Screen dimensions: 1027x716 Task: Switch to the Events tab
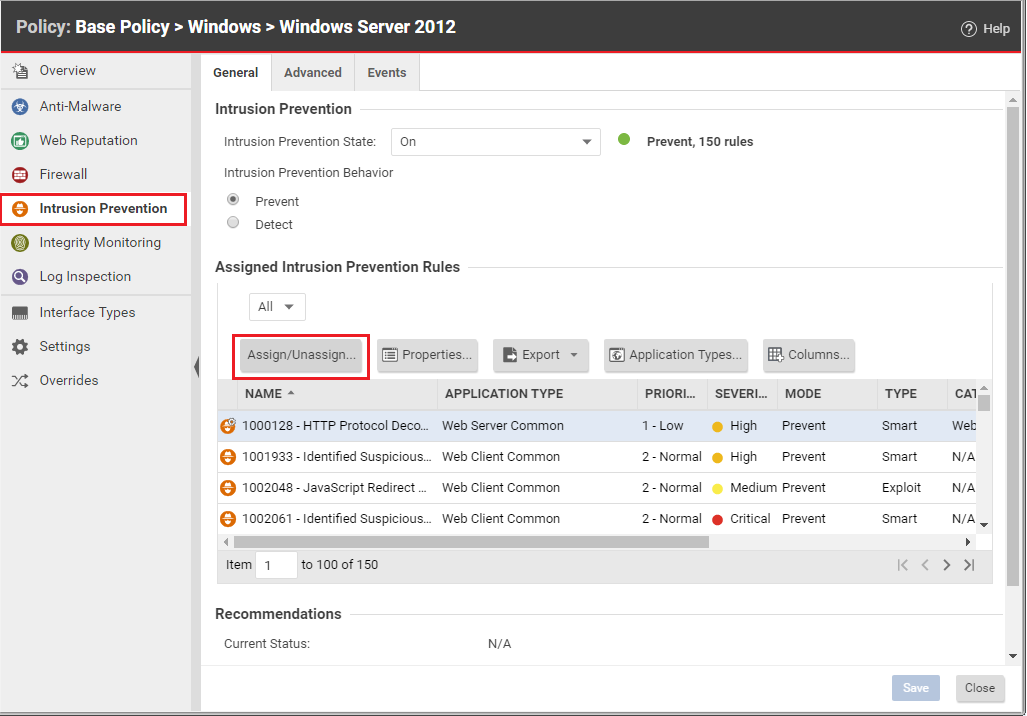coord(386,73)
